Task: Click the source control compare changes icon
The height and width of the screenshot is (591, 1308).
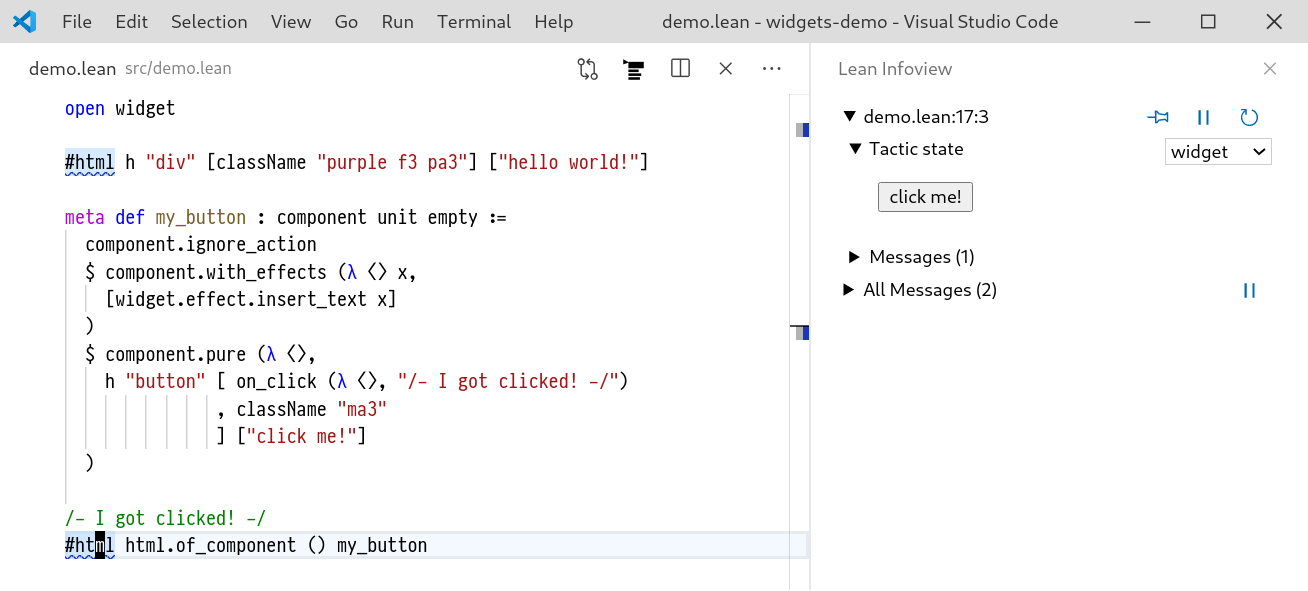Action: [x=587, y=69]
